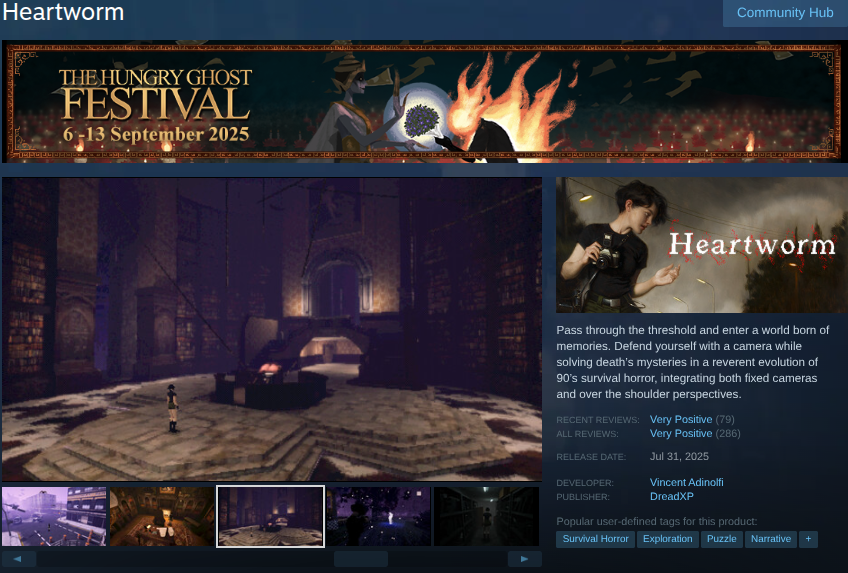Open developer Vincent Adinolfi link
Screen dimensions: 848x573
pyautogui.click(x=686, y=482)
